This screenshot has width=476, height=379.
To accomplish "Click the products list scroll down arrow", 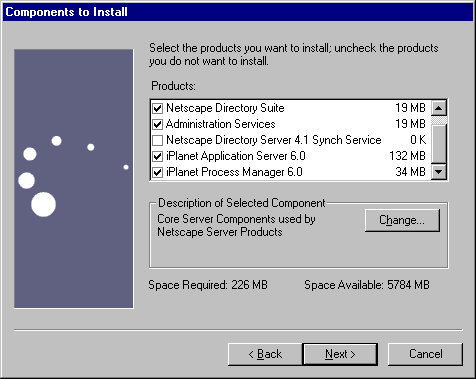I will (x=439, y=172).
